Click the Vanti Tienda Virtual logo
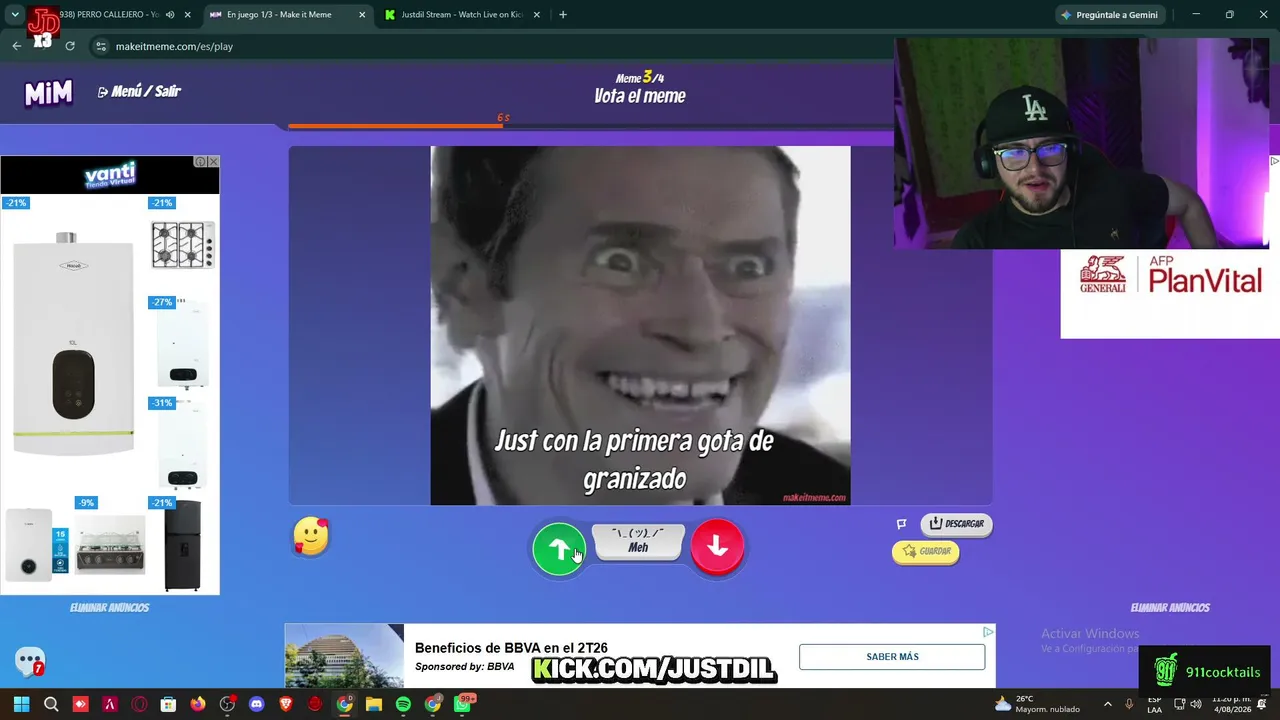 pyautogui.click(x=110, y=175)
